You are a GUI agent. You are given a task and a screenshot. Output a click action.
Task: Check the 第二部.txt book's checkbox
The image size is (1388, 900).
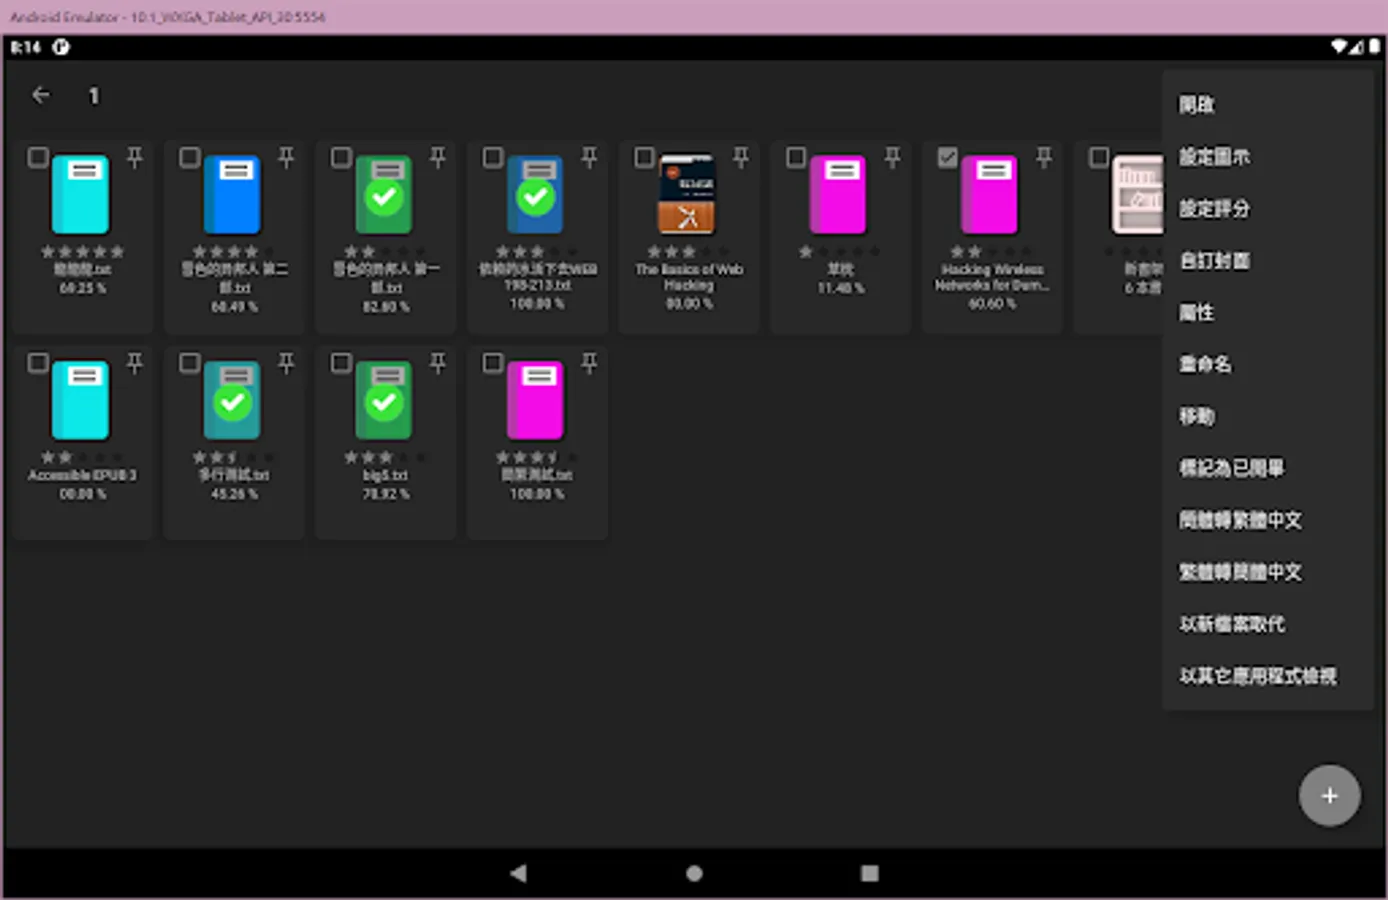tap(189, 157)
